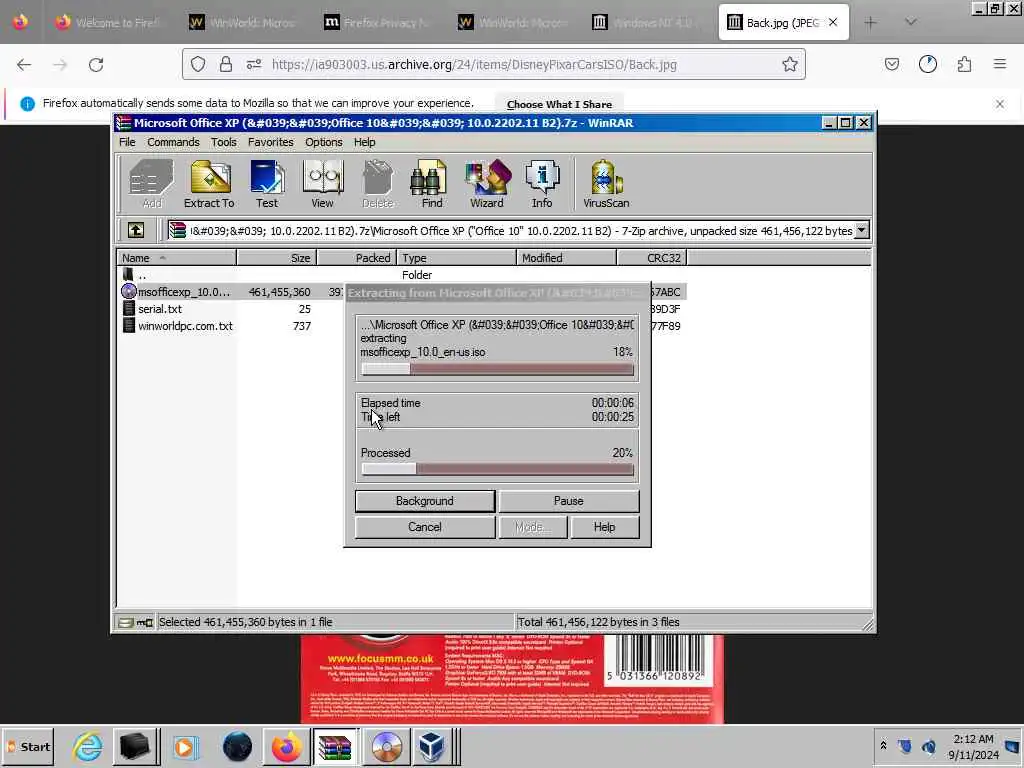
Task: Open Firefox from the taskbar
Action: click(286, 746)
